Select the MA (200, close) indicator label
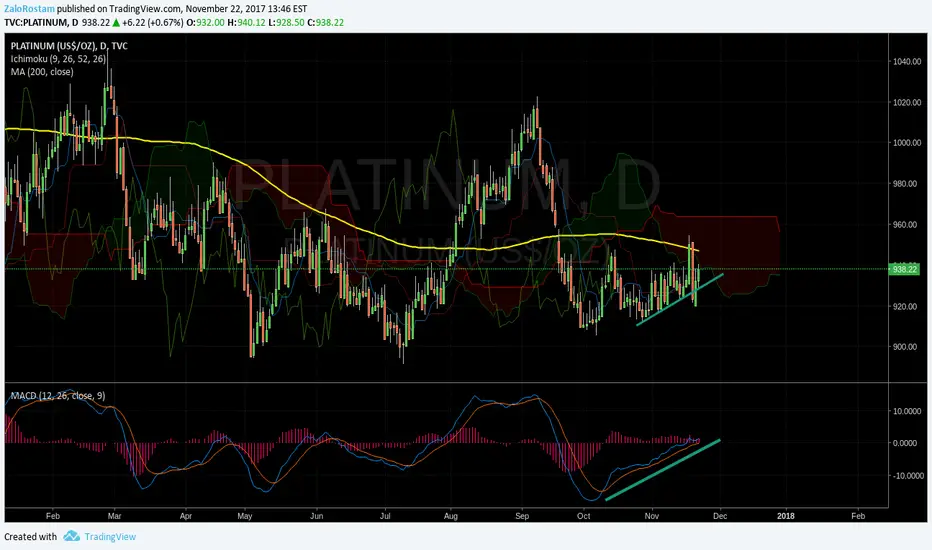This screenshot has height=550, width=932. [42, 72]
